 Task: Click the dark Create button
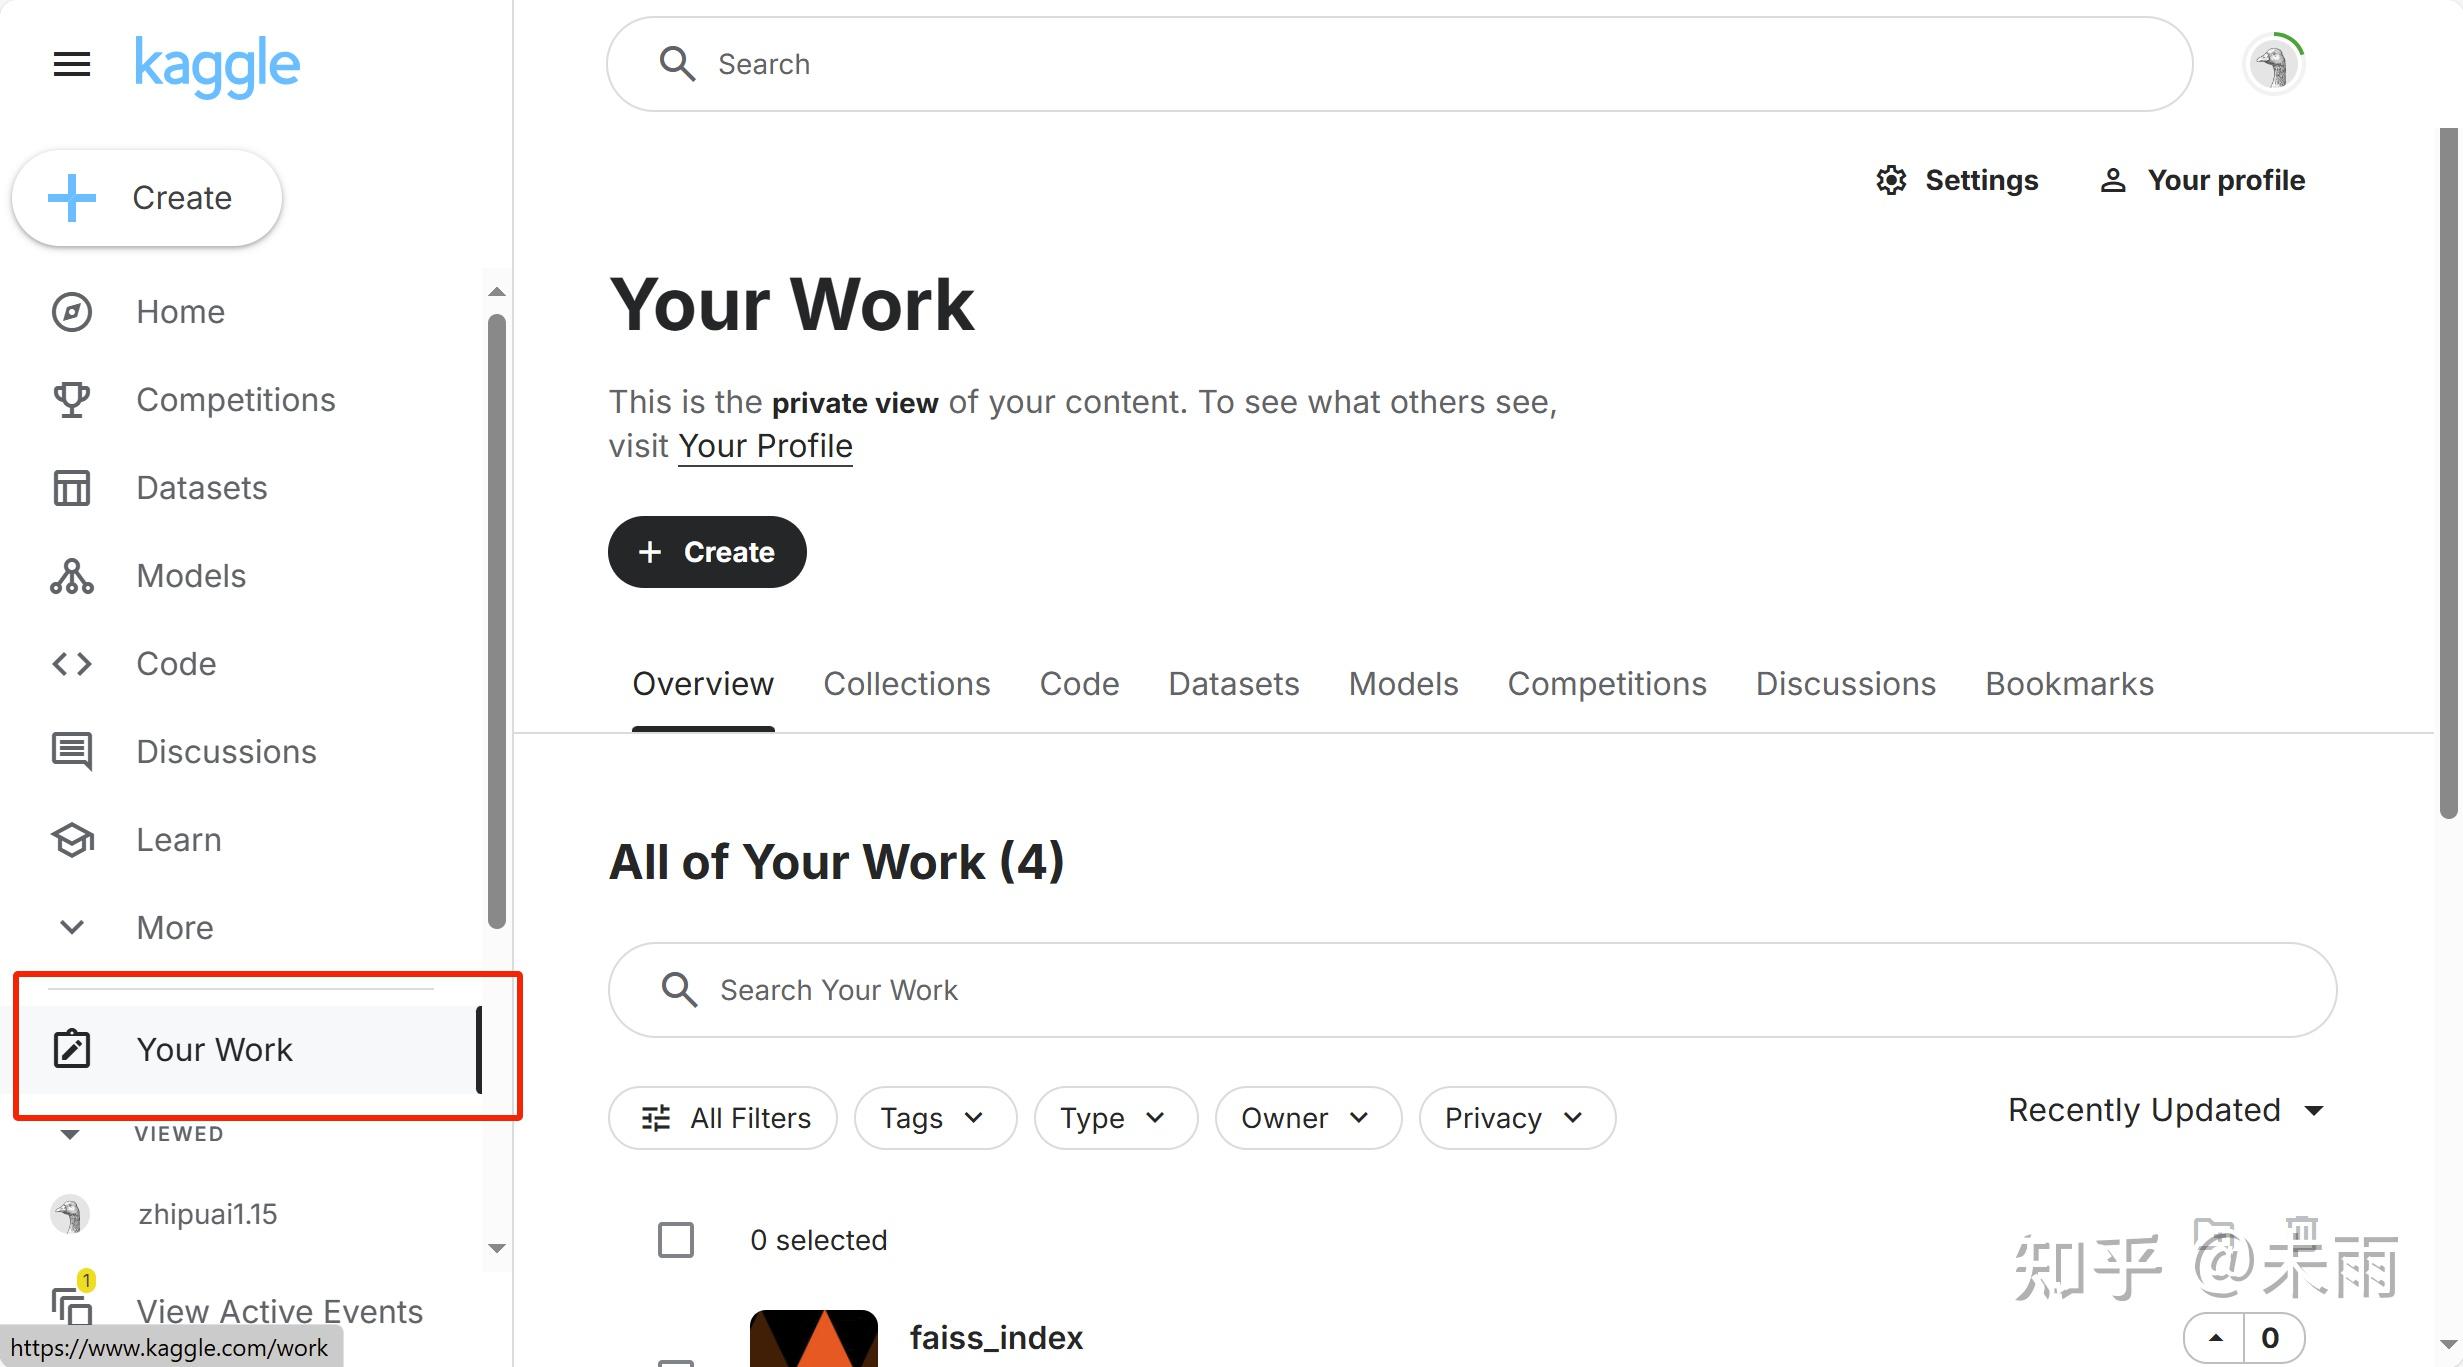pyautogui.click(x=707, y=552)
